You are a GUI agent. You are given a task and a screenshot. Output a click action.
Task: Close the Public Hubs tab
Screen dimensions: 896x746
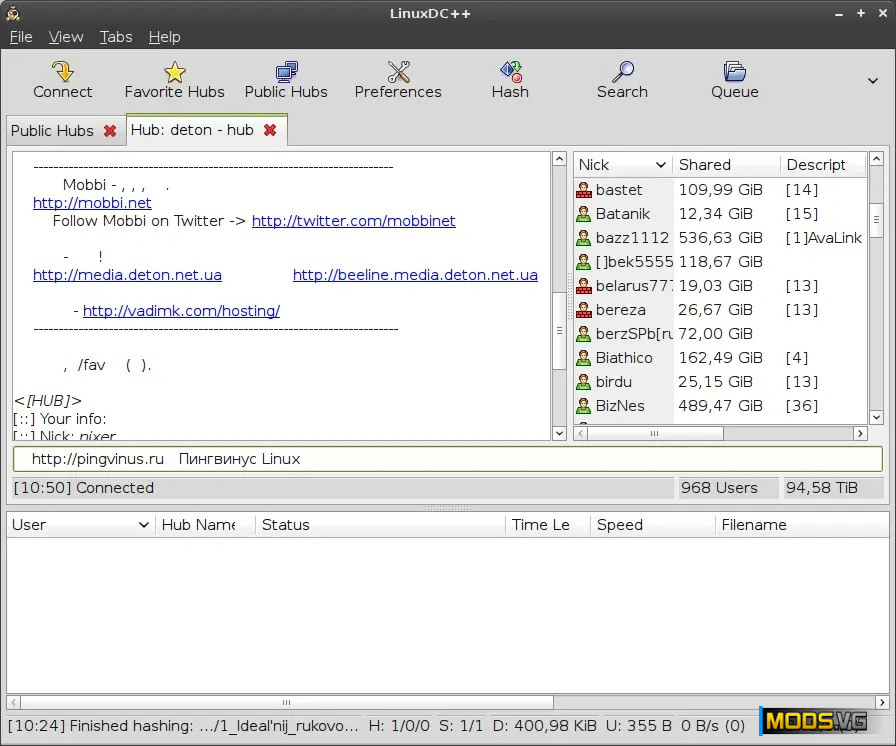pyautogui.click(x=110, y=131)
